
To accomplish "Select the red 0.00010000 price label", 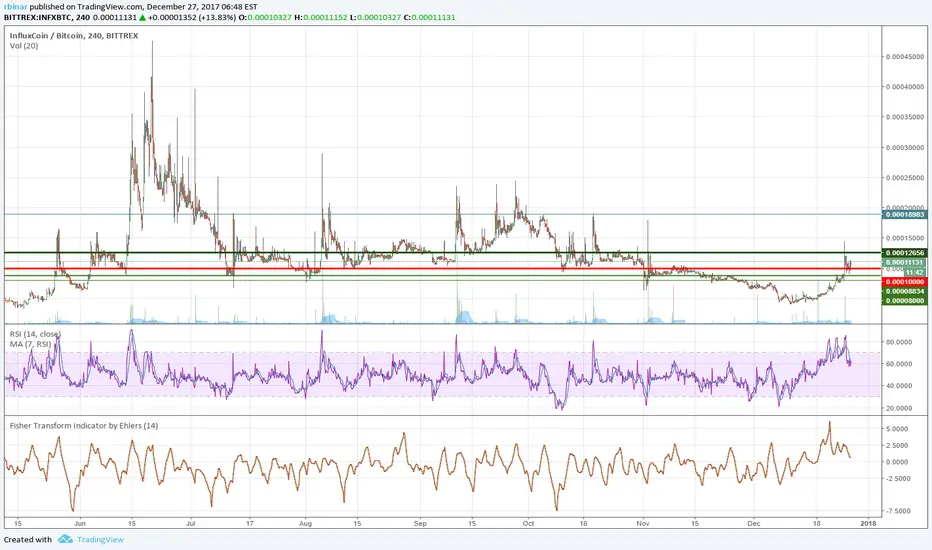I will point(905,282).
